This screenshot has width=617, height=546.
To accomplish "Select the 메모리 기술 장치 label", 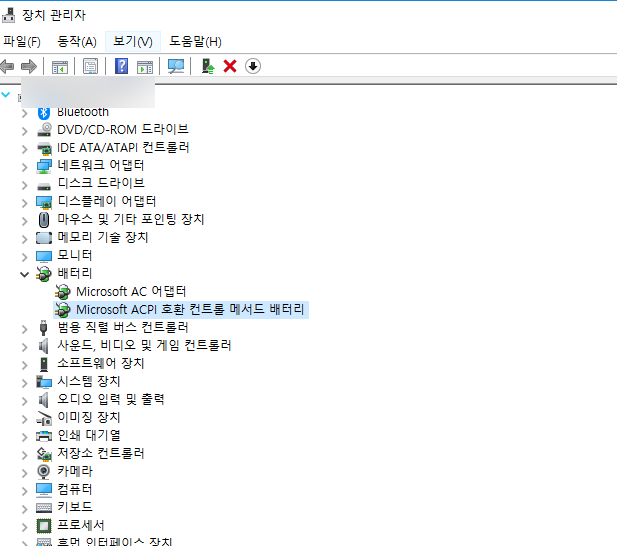I will pos(103,237).
